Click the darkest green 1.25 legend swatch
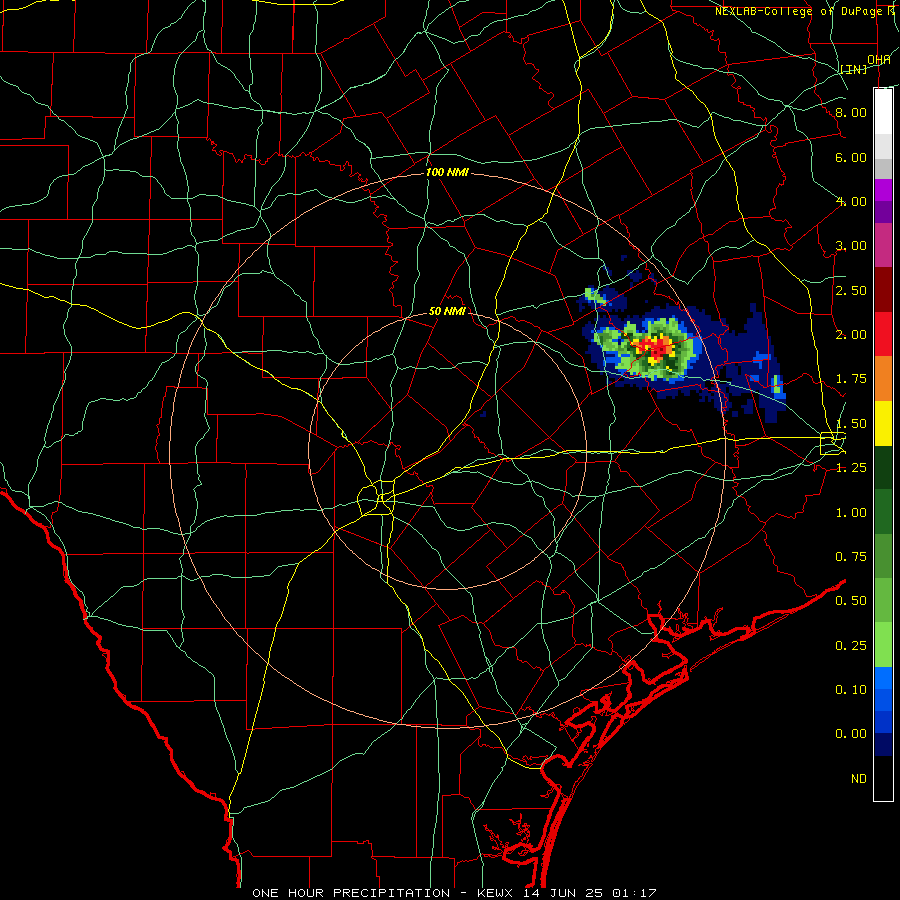Image resolution: width=900 pixels, height=900 pixels. pos(883,467)
